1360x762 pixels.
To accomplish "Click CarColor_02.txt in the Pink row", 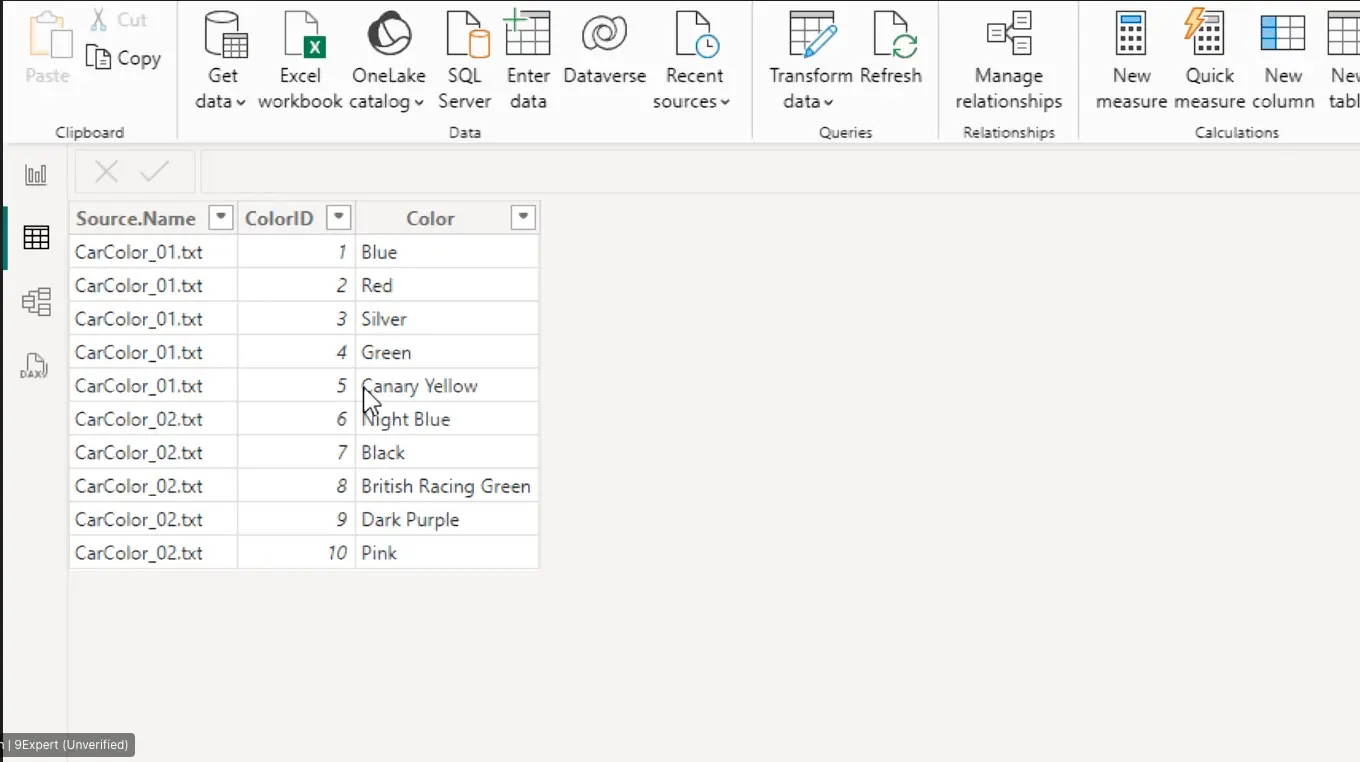I will point(153,552).
